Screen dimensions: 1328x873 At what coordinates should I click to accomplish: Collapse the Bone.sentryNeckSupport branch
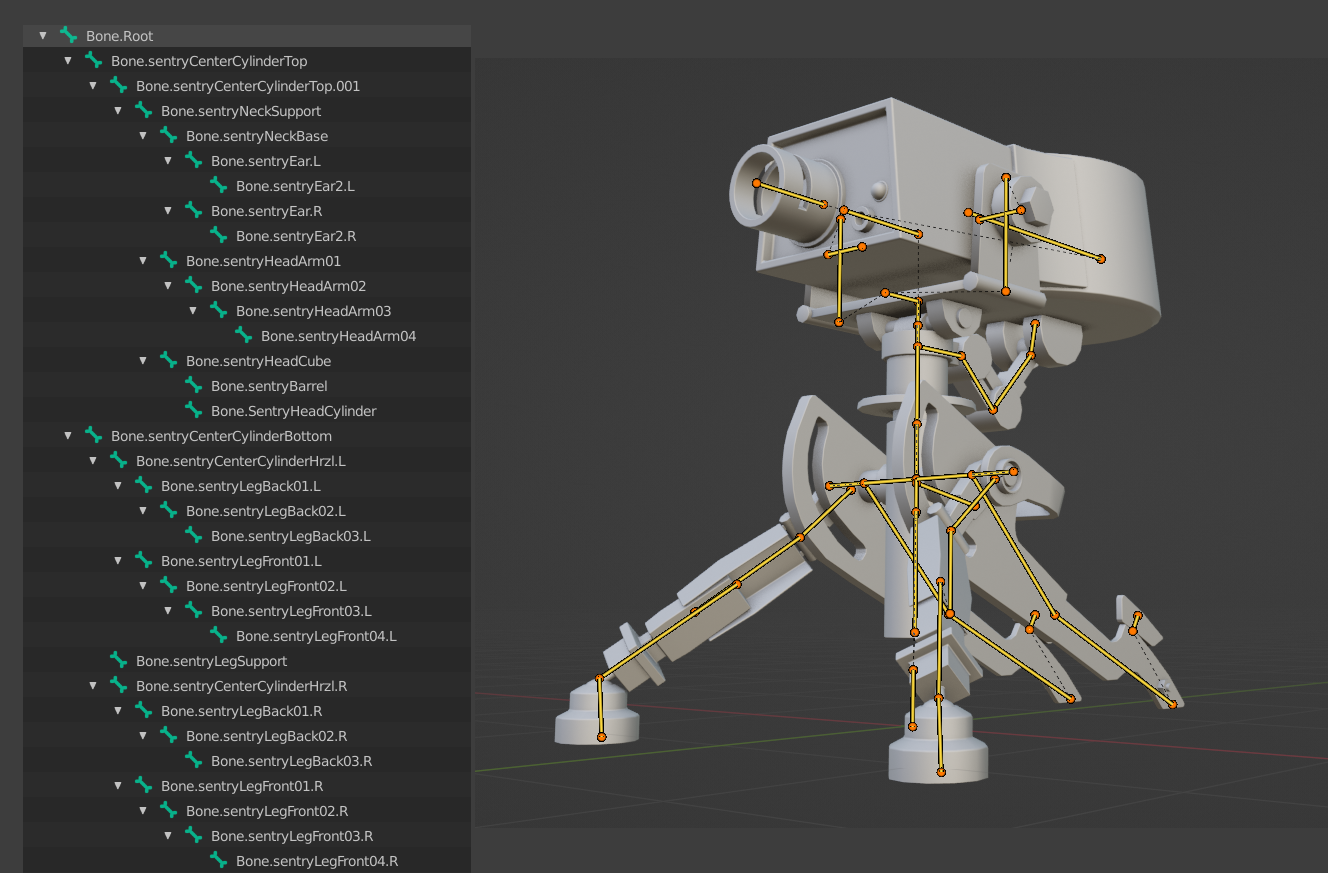[x=118, y=110]
